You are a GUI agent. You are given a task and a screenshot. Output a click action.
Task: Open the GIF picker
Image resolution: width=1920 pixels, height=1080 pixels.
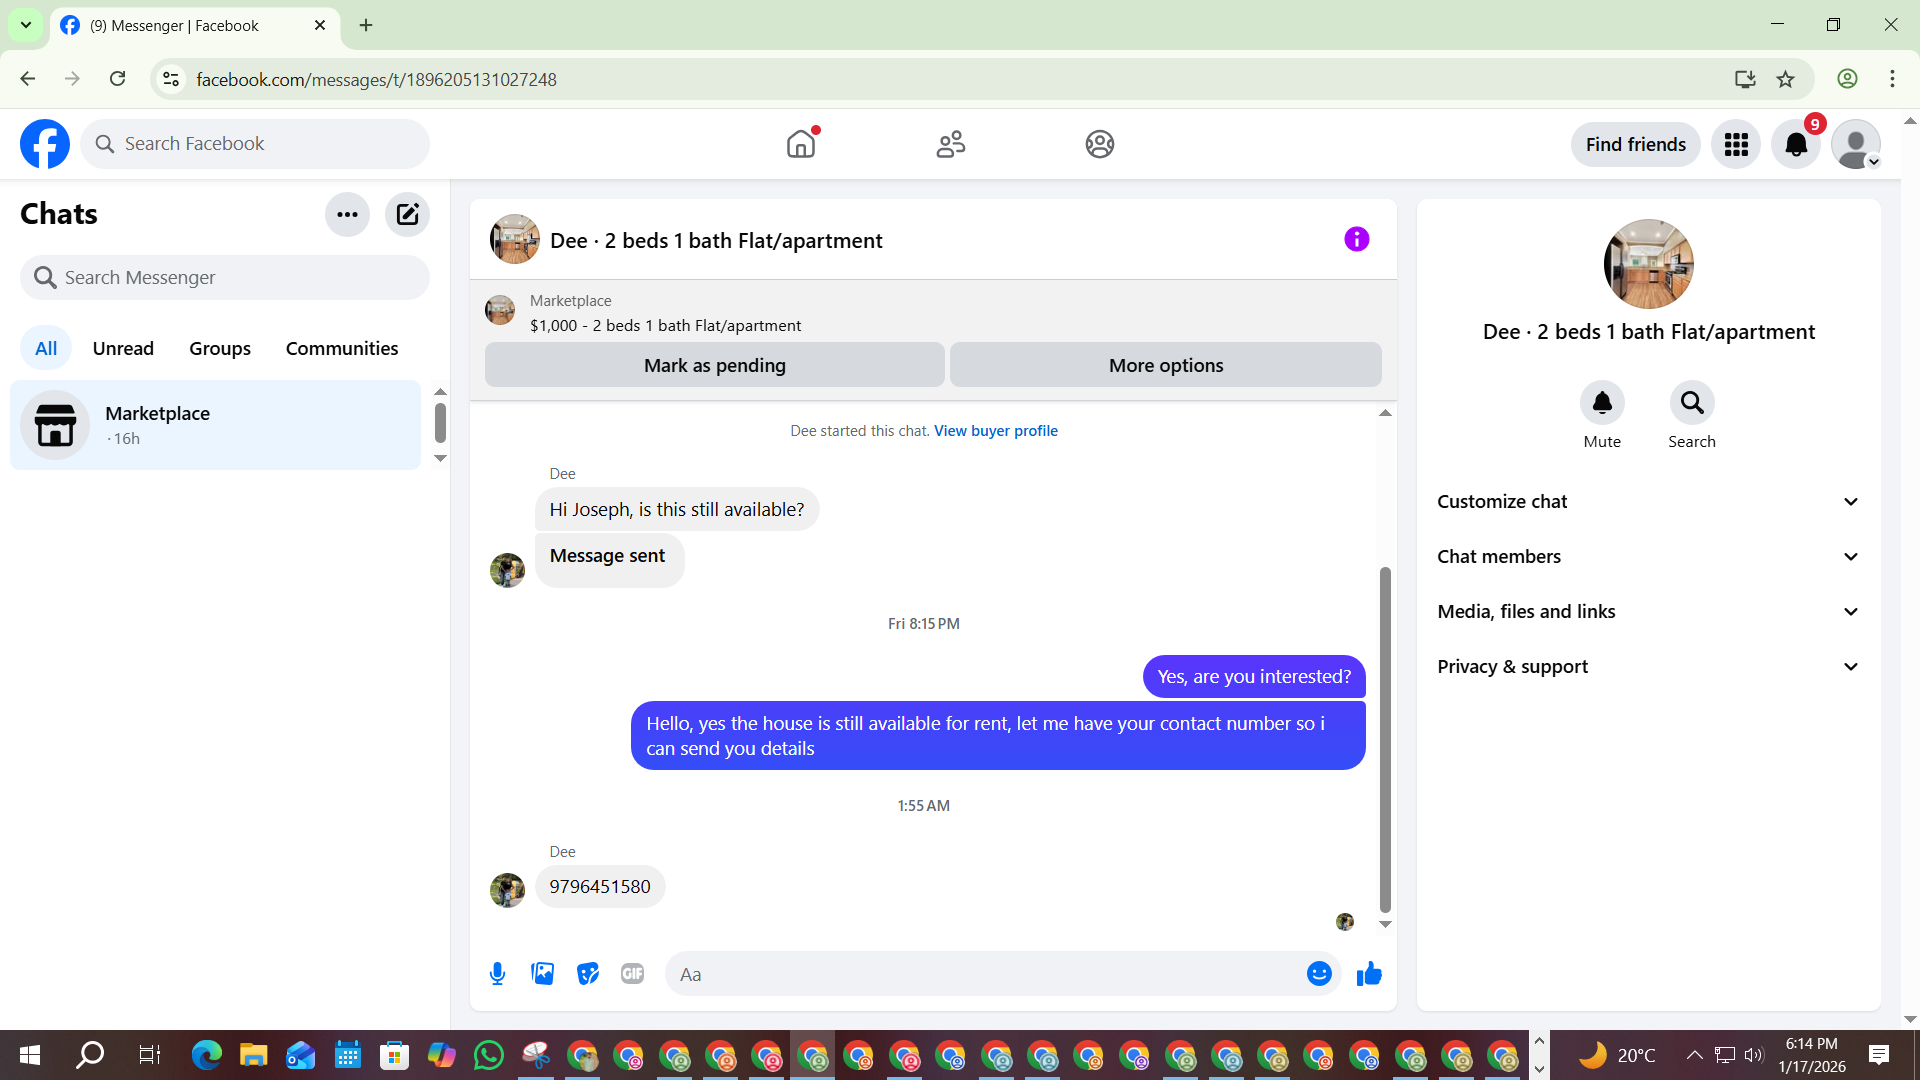(632, 974)
